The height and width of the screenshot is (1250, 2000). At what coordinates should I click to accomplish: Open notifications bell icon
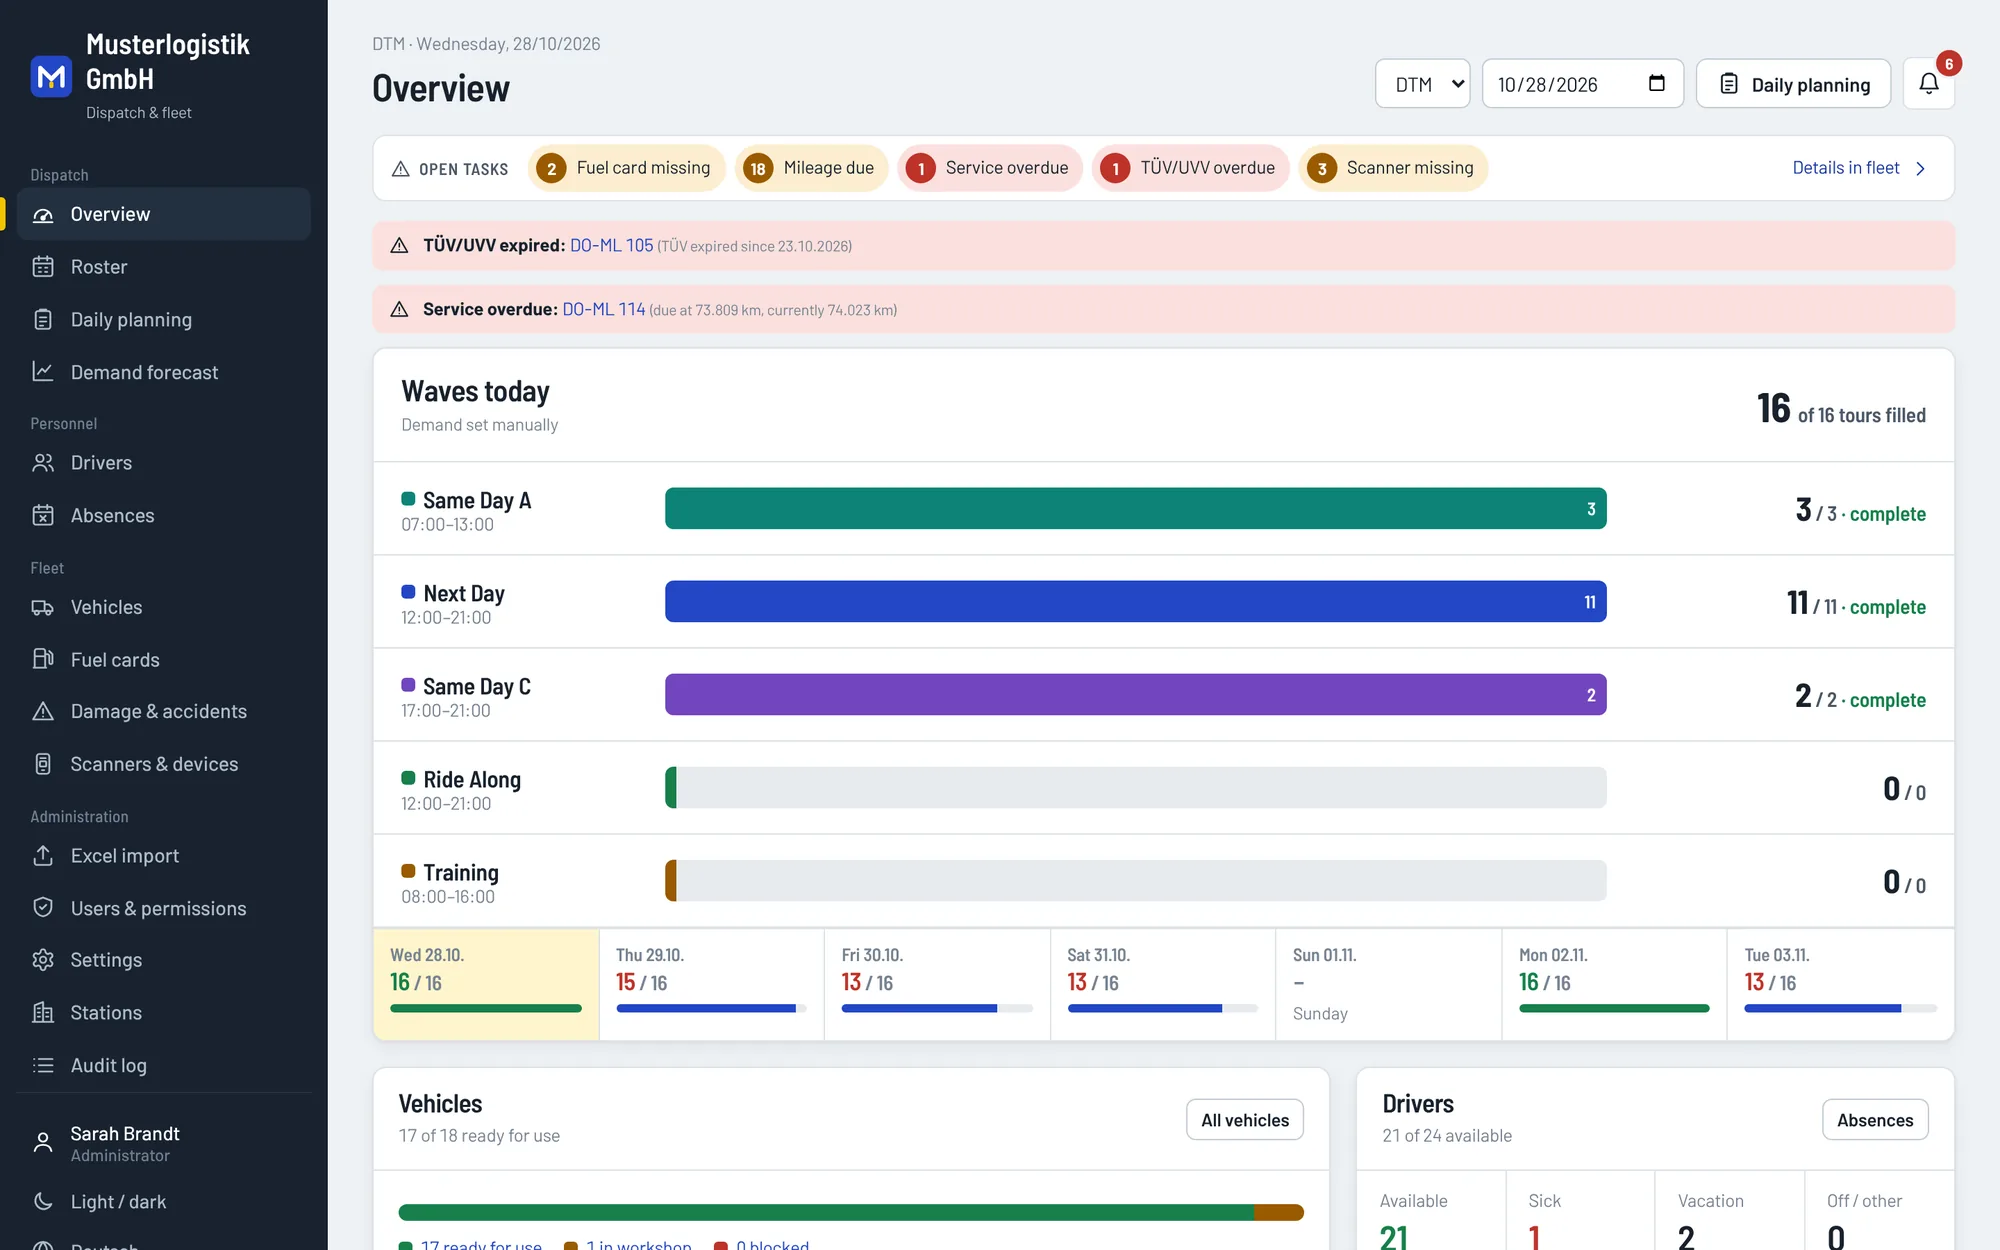click(x=1929, y=84)
